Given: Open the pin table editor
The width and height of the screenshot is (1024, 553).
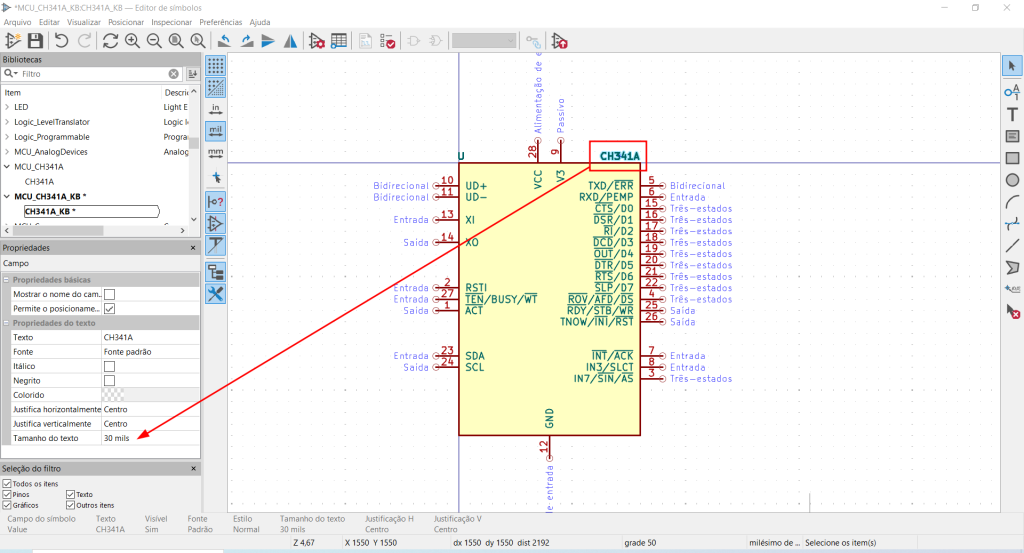Looking at the screenshot, I should 339,41.
